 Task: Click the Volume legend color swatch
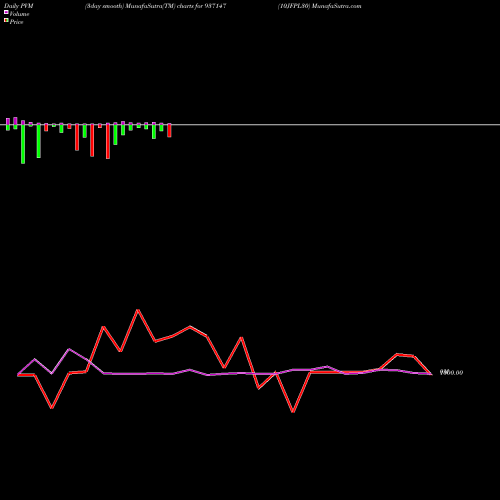click(6, 12)
